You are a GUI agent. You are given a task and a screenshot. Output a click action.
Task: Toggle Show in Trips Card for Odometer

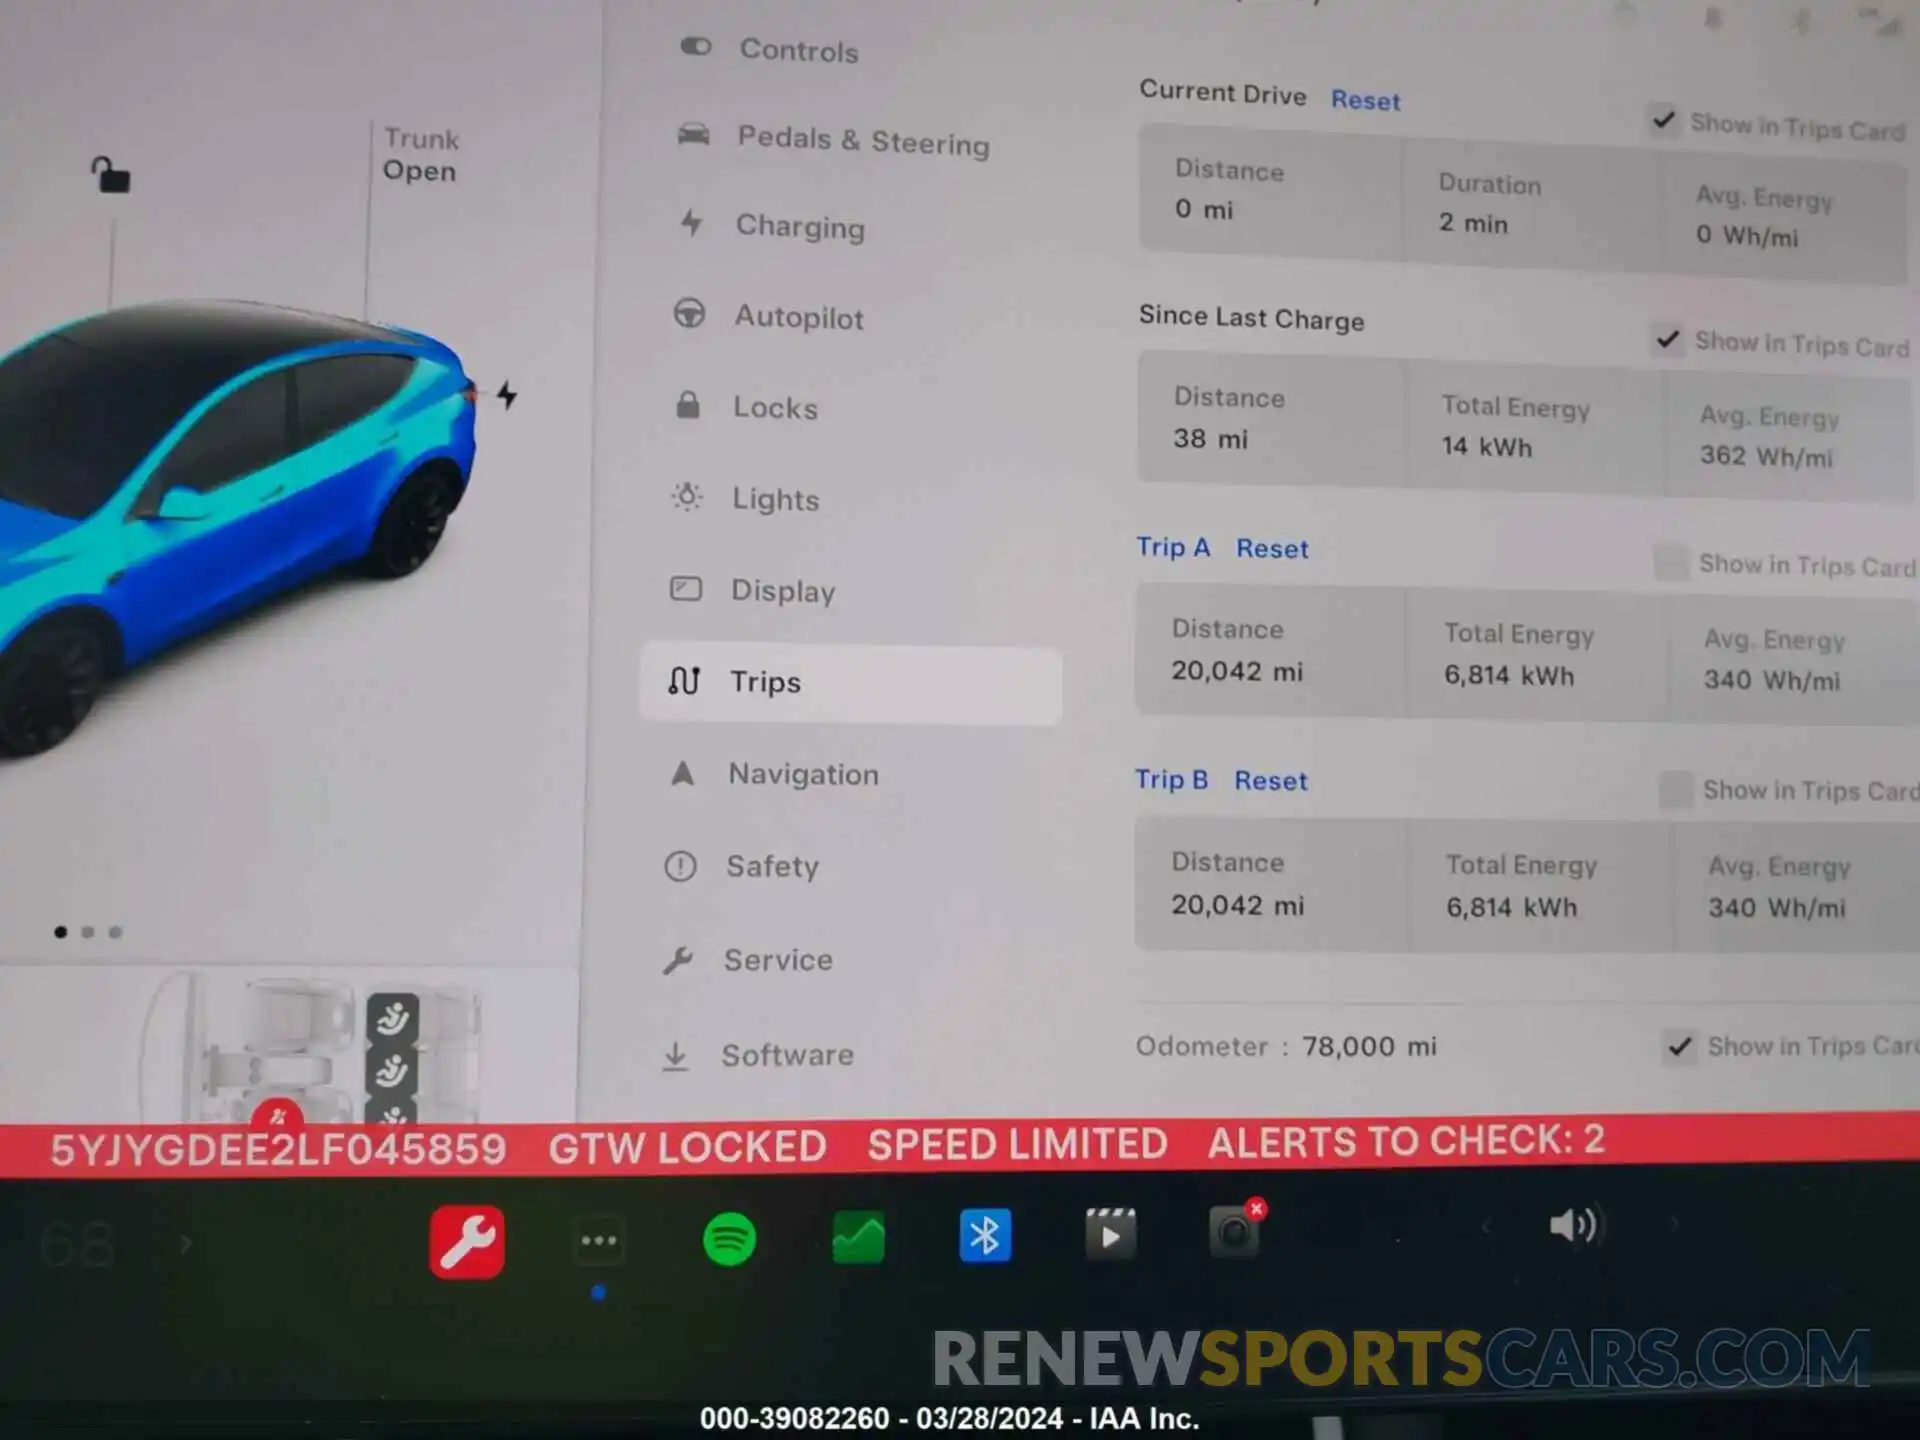click(x=1677, y=1045)
